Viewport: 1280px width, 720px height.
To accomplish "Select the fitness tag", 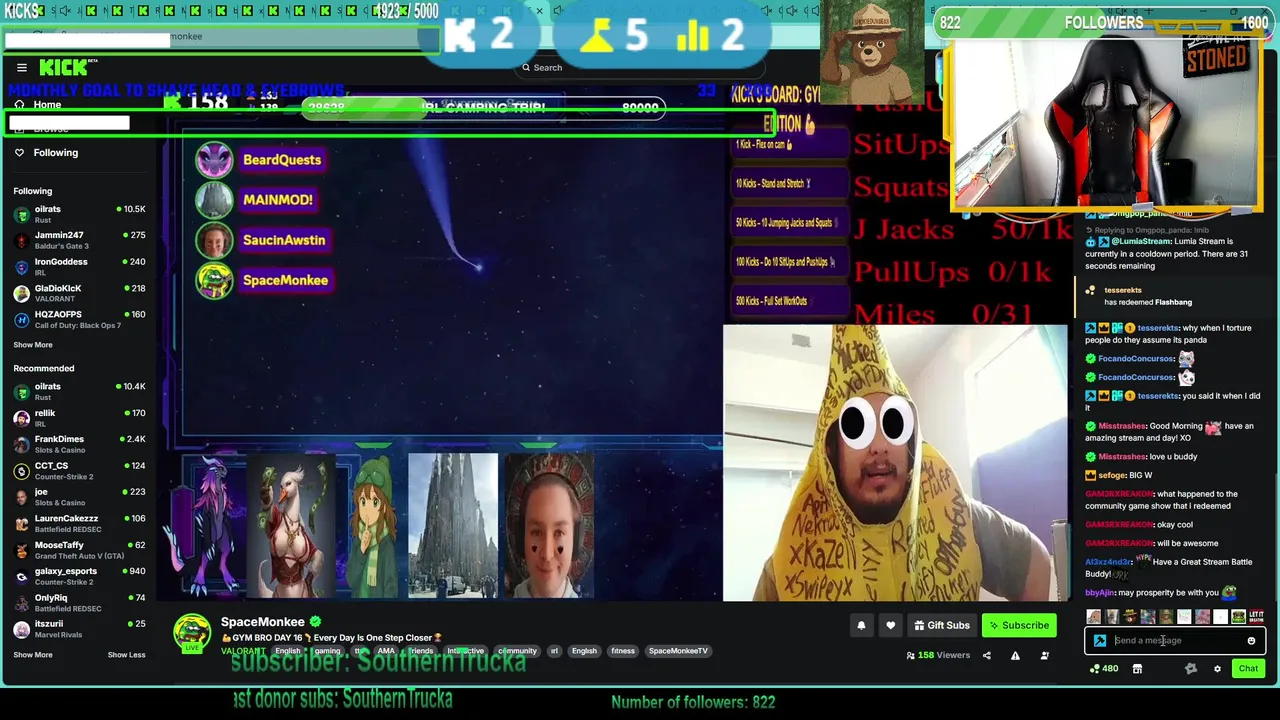I will [623, 652].
